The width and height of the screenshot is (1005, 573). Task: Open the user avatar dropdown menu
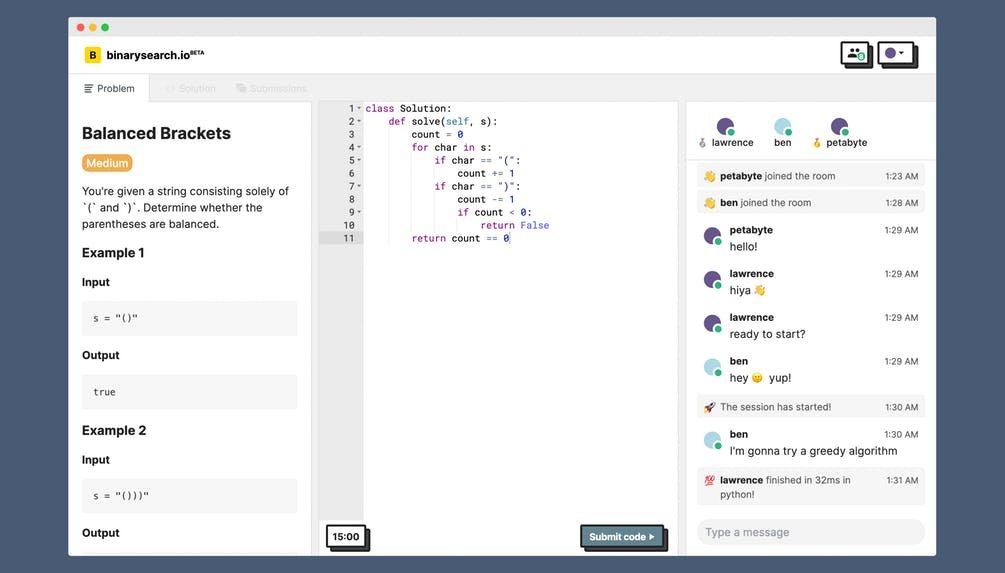(x=895, y=53)
